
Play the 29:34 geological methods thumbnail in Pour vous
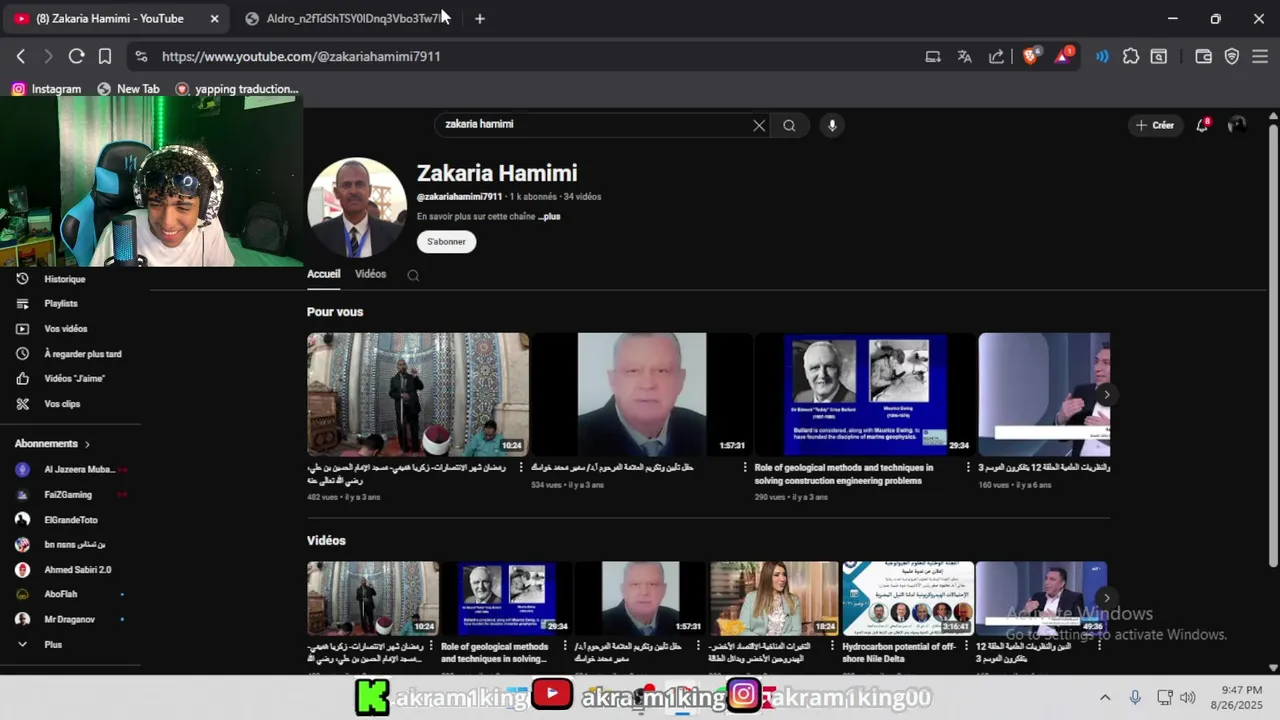coord(865,395)
